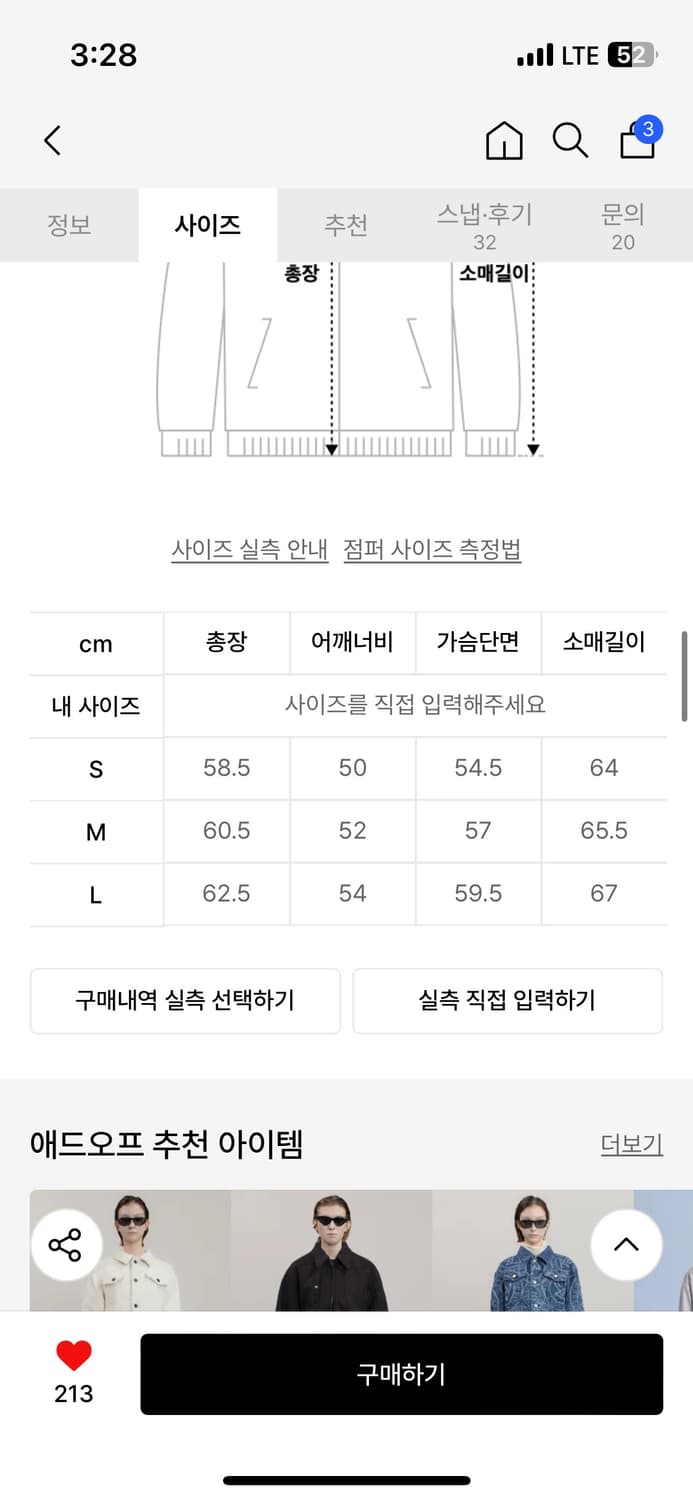Screen dimensions: 693x1500
Task: Open the 추천 tab
Action: [x=346, y=225]
